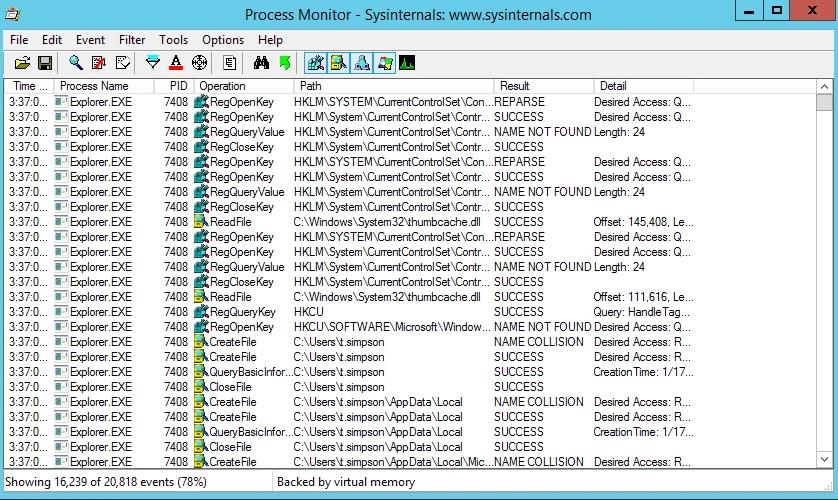Open the Help menu
Screen dimensions: 838x500
point(270,40)
